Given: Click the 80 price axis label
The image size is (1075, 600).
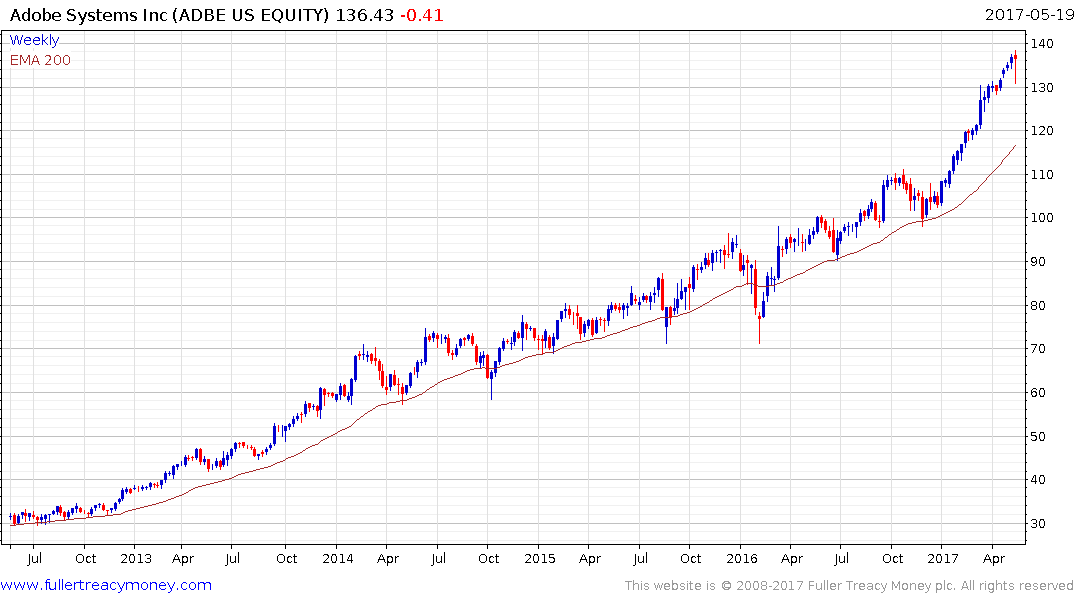Looking at the screenshot, I should pos(1038,305).
